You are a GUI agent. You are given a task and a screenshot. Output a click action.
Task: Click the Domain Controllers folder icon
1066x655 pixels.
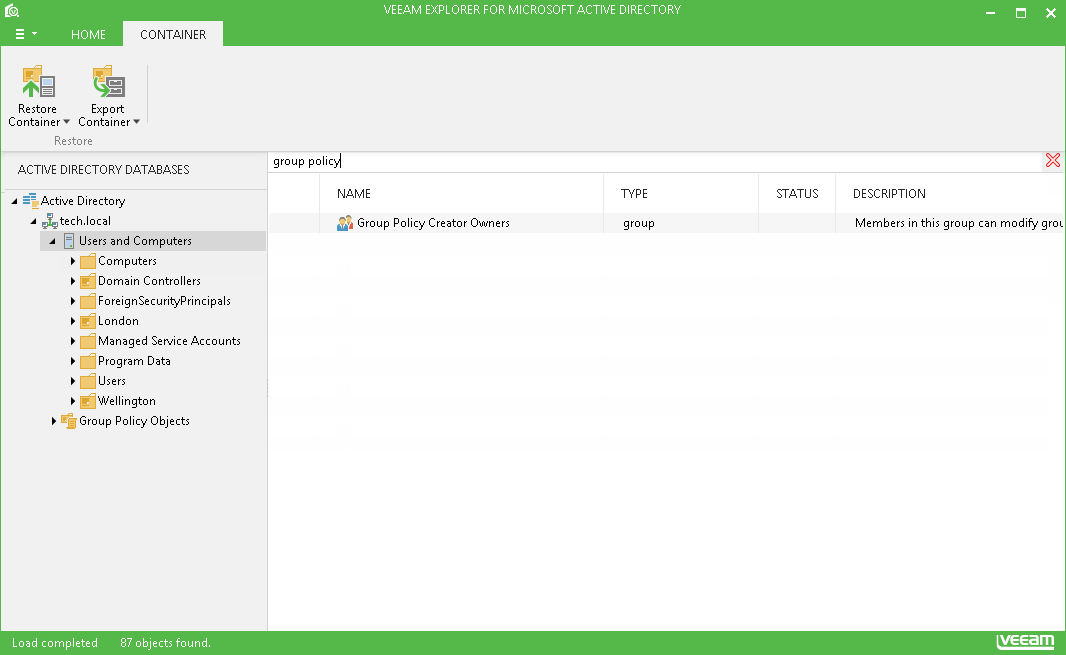point(88,281)
